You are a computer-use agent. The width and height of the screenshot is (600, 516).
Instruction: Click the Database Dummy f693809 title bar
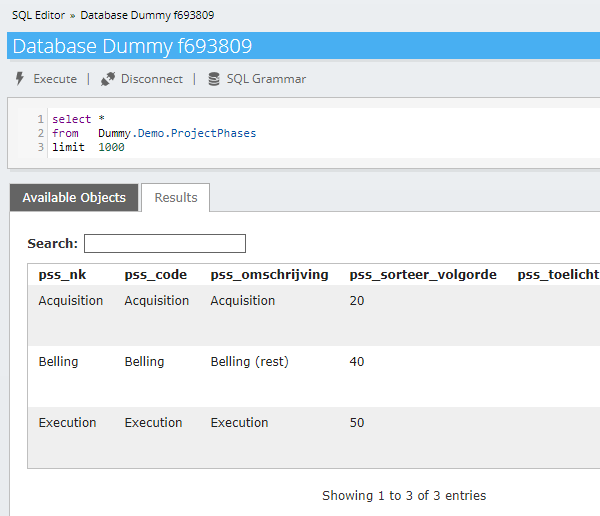point(303,46)
